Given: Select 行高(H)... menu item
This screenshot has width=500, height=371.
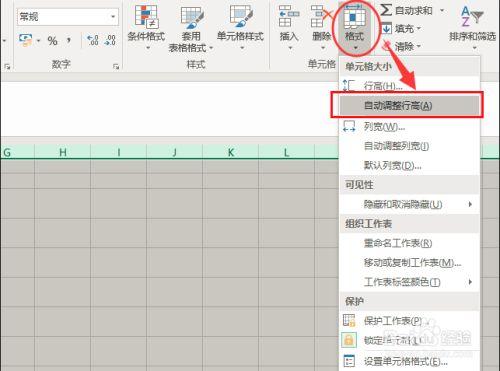Looking at the screenshot, I should point(410,86).
